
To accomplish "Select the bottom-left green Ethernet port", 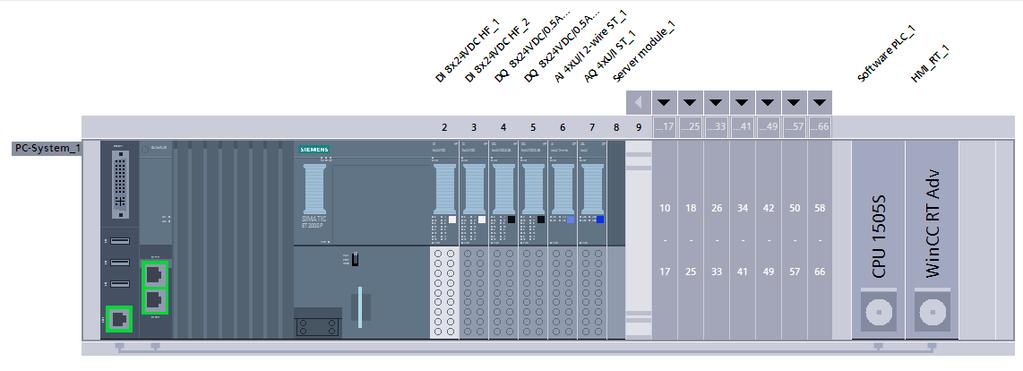I will point(119,319).
